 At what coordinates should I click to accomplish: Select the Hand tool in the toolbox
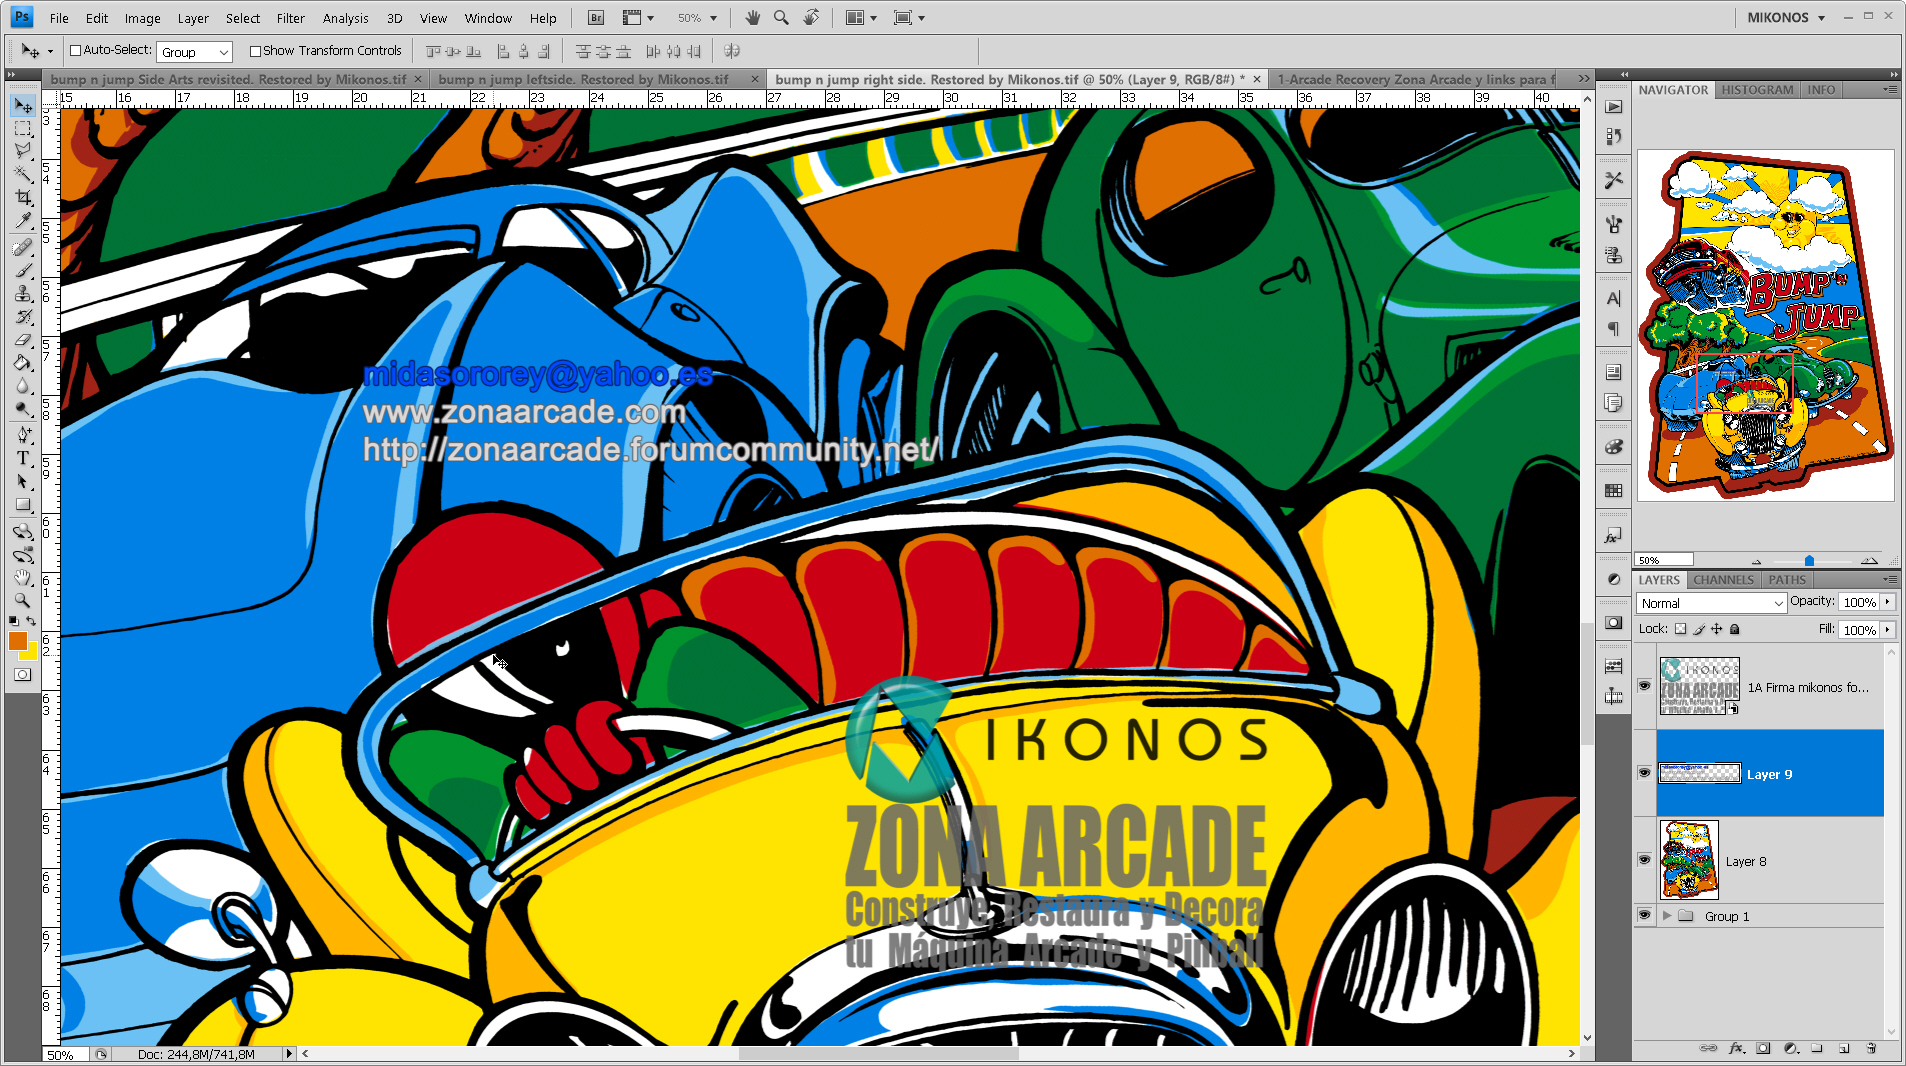tap(23, 578)
